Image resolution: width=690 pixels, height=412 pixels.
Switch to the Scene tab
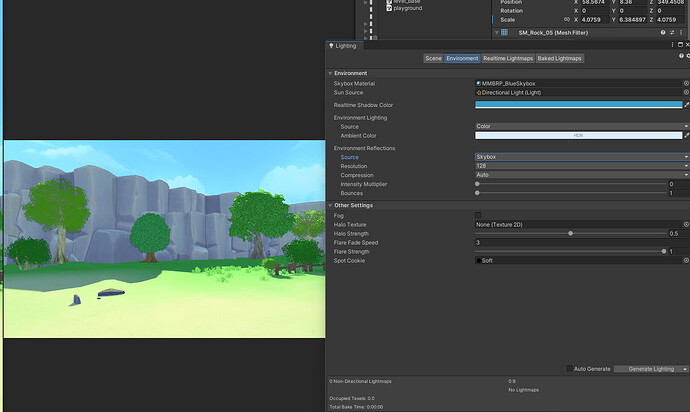click(x=433, y=58)
